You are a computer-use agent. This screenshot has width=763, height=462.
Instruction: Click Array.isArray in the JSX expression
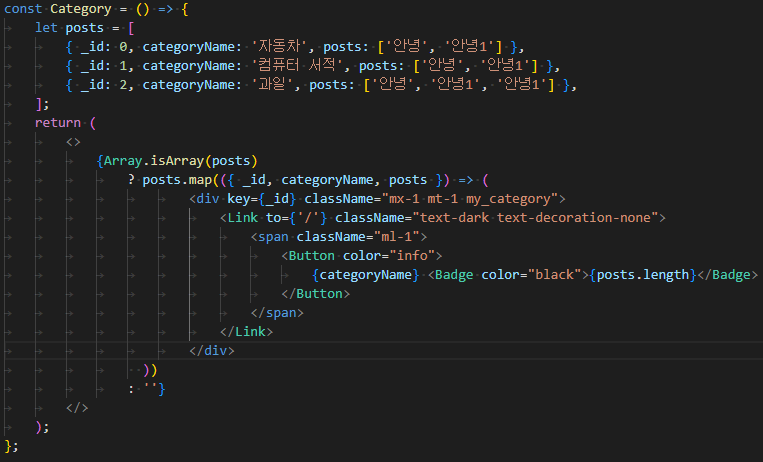point(154,161)
